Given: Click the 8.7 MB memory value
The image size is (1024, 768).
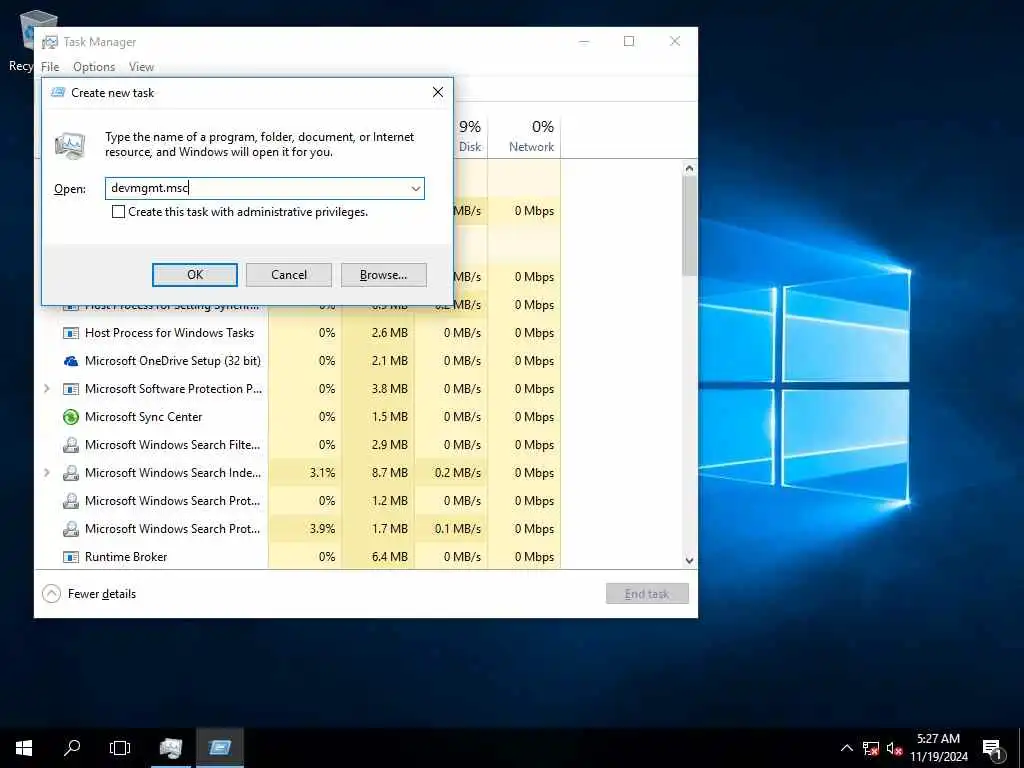Looking at the screenshot, I should coord(389,473).
